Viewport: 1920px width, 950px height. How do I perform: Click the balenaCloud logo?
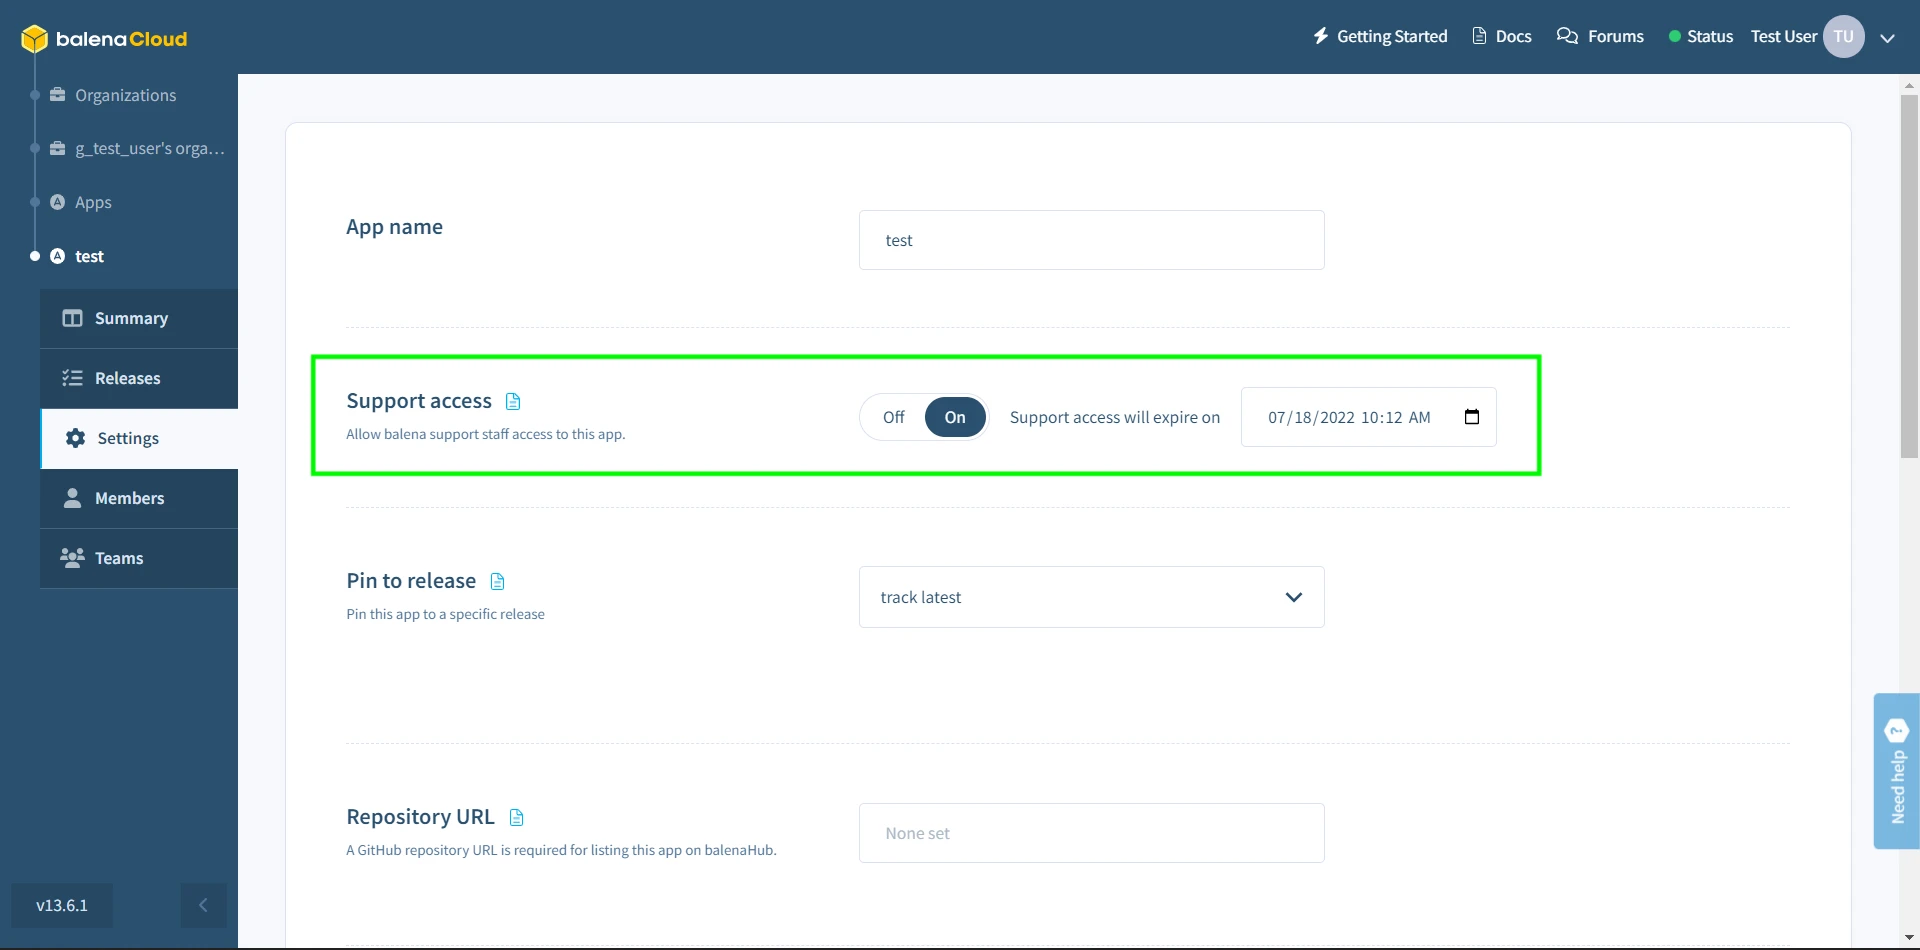point(103,39)
